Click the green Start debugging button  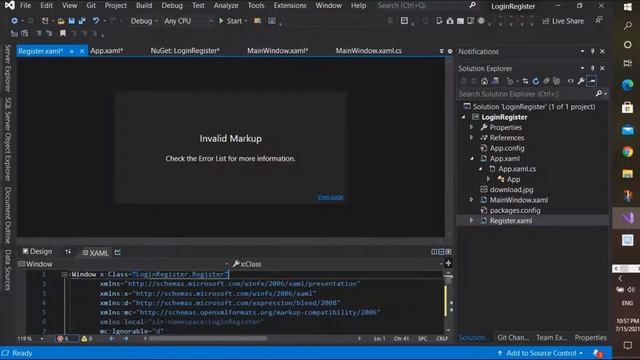click(x=231, y=21)
